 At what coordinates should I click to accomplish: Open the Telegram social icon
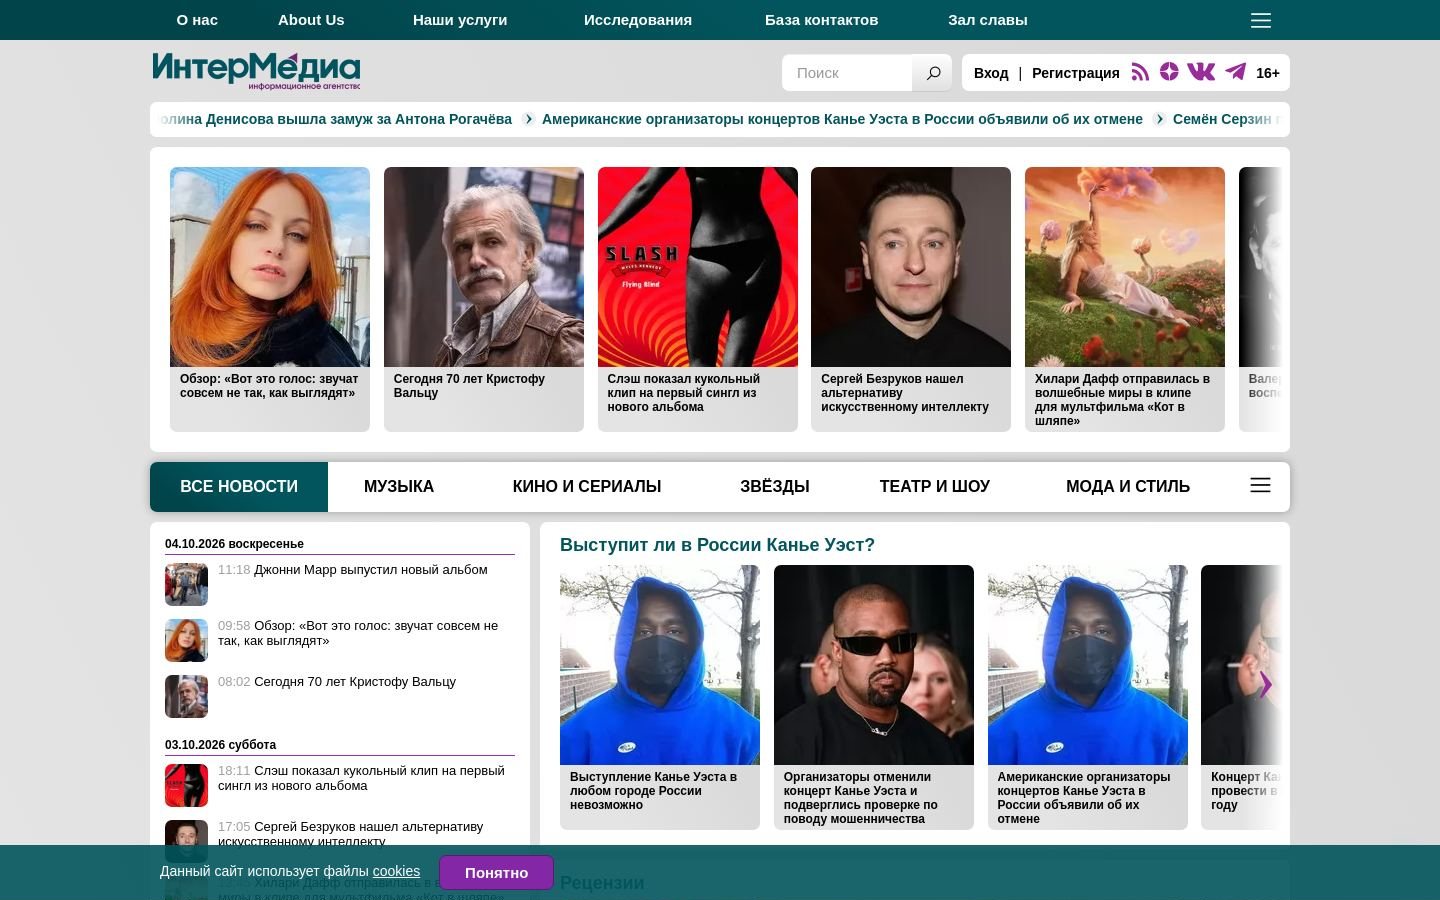click(x=1236, y=72)
